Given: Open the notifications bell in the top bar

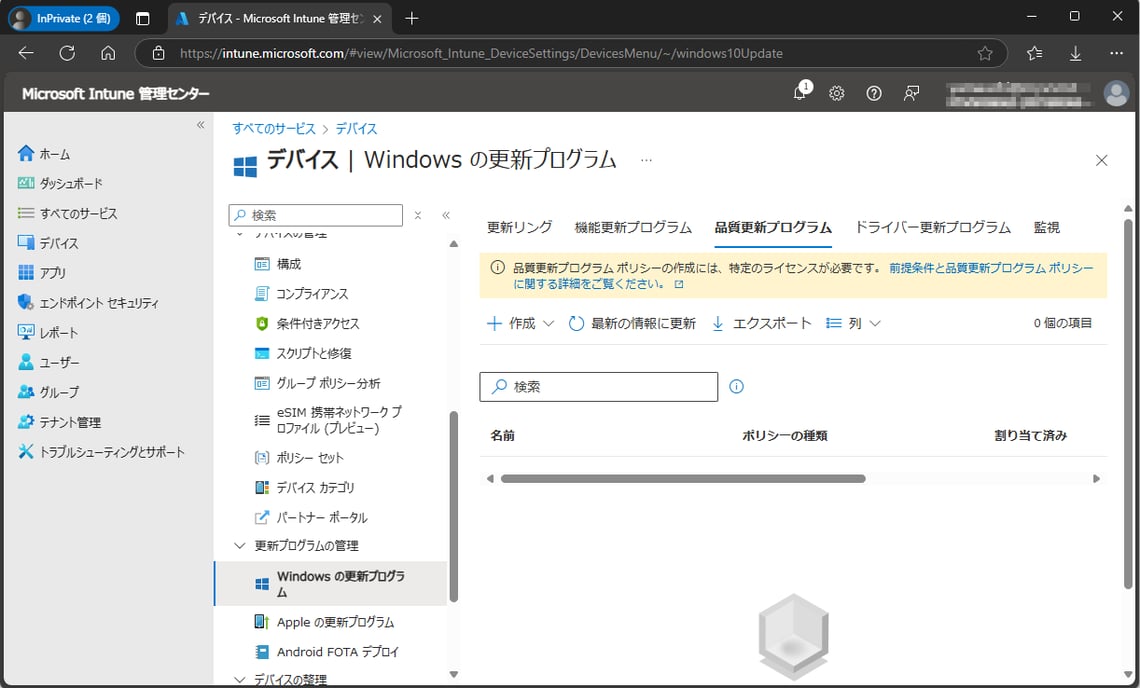Looking at the screenshot, I should tap(799, 93).
